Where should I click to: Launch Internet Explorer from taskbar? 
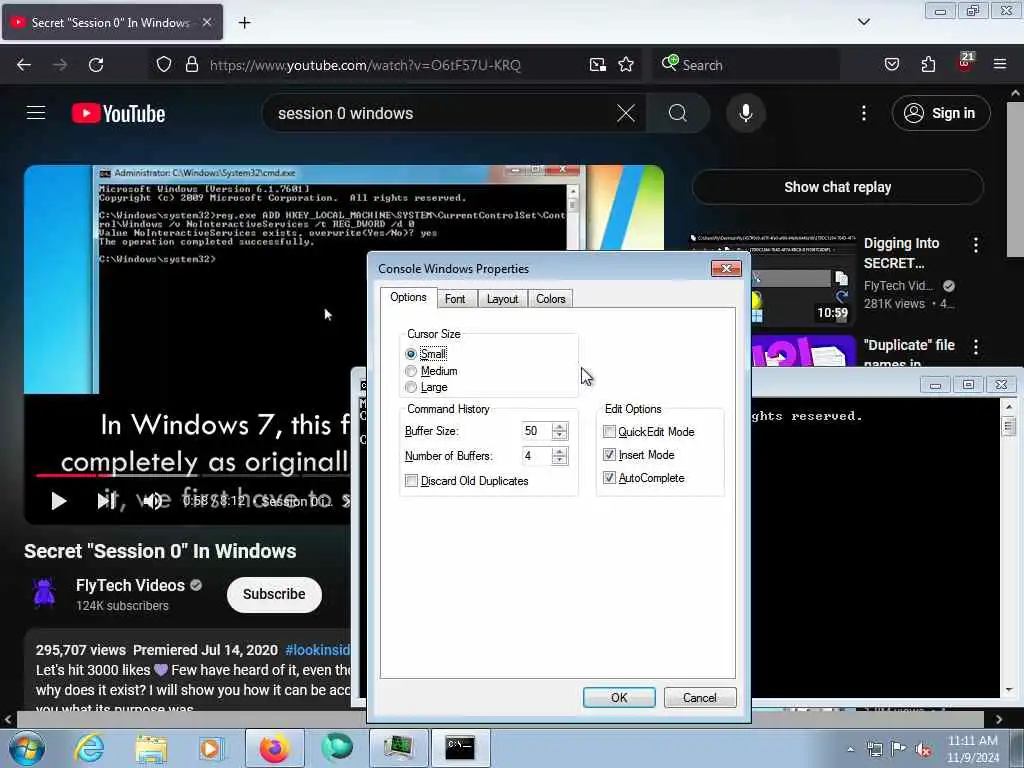point(89,748)
